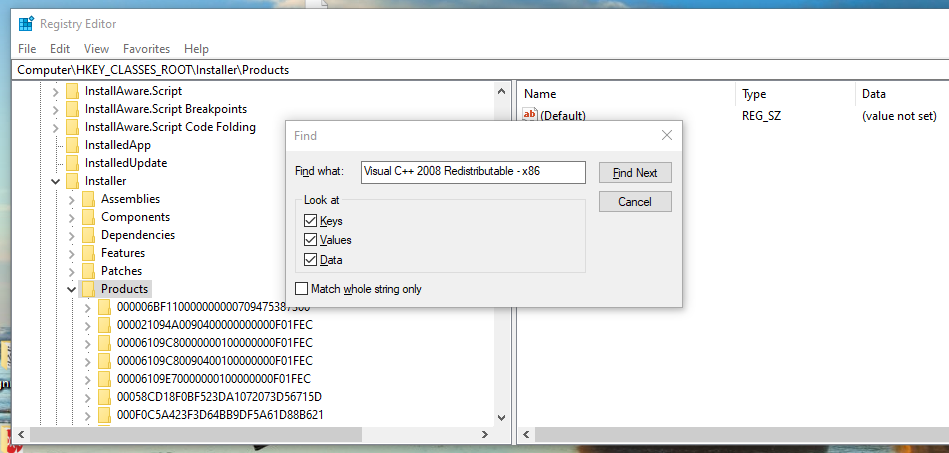
Task: Open the Edit menu
Action: [60, 49]
